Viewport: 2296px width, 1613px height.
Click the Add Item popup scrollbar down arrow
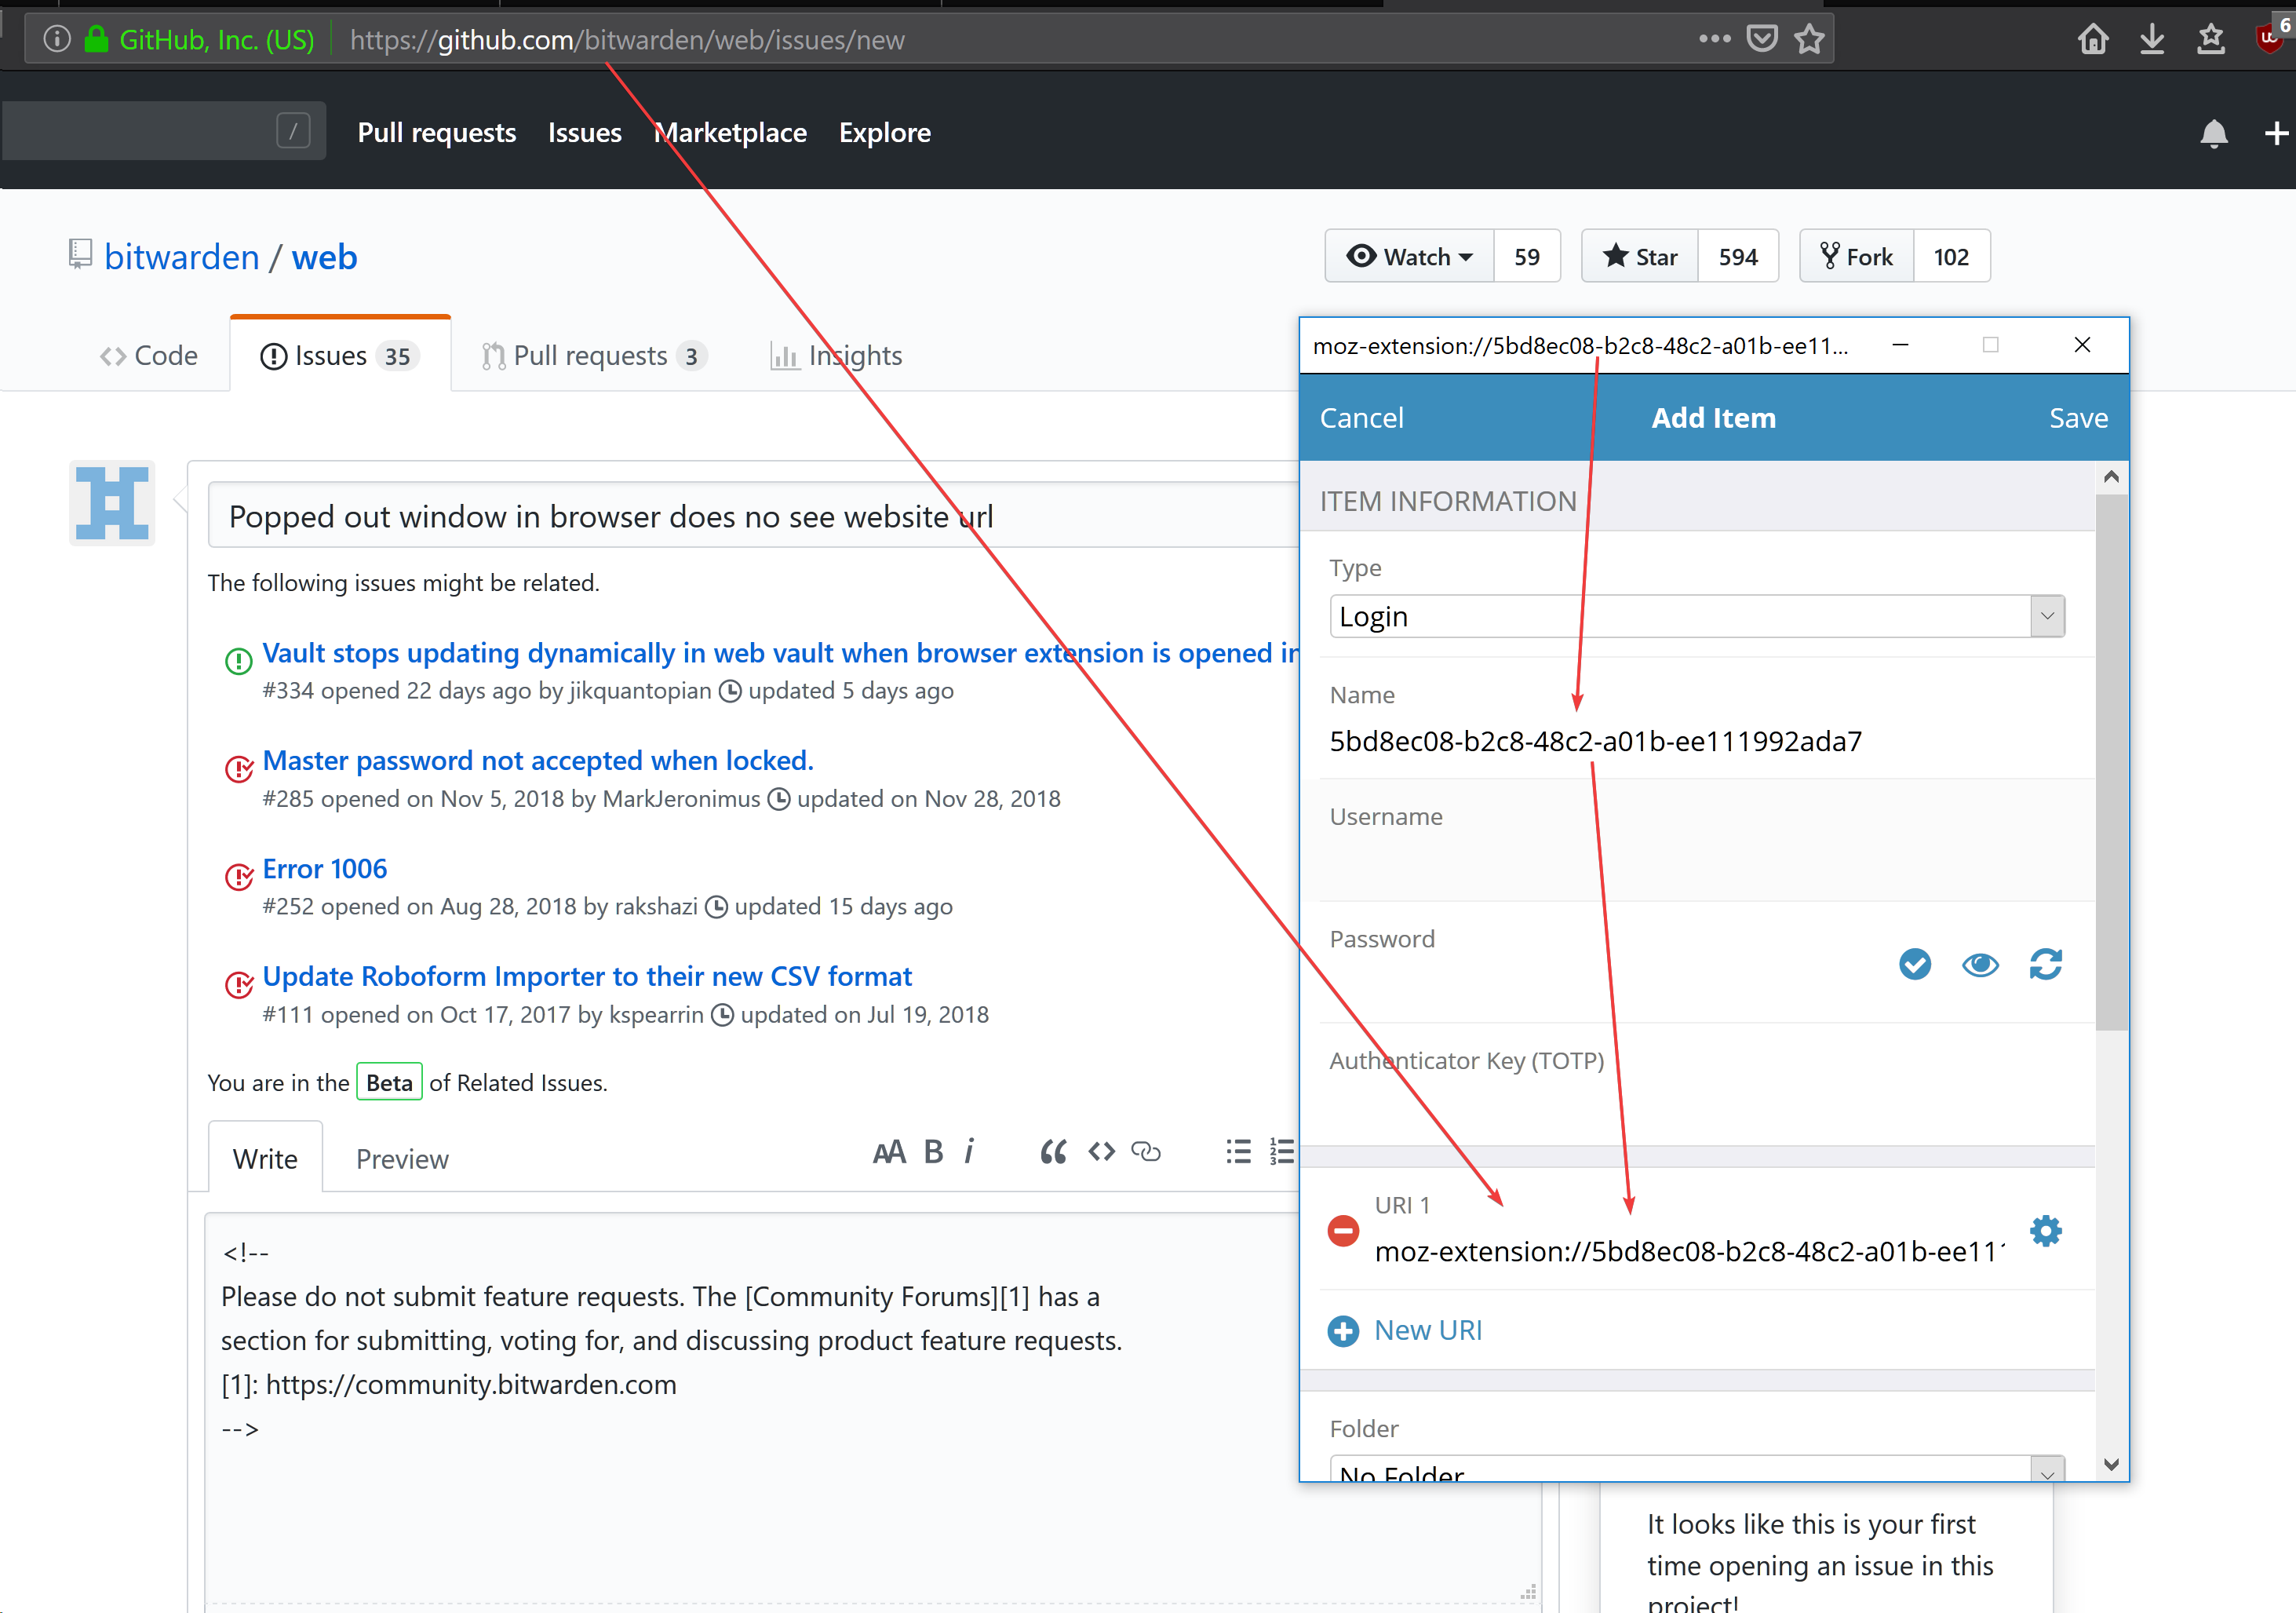pyautogui.click(x=2111, y=1464)
